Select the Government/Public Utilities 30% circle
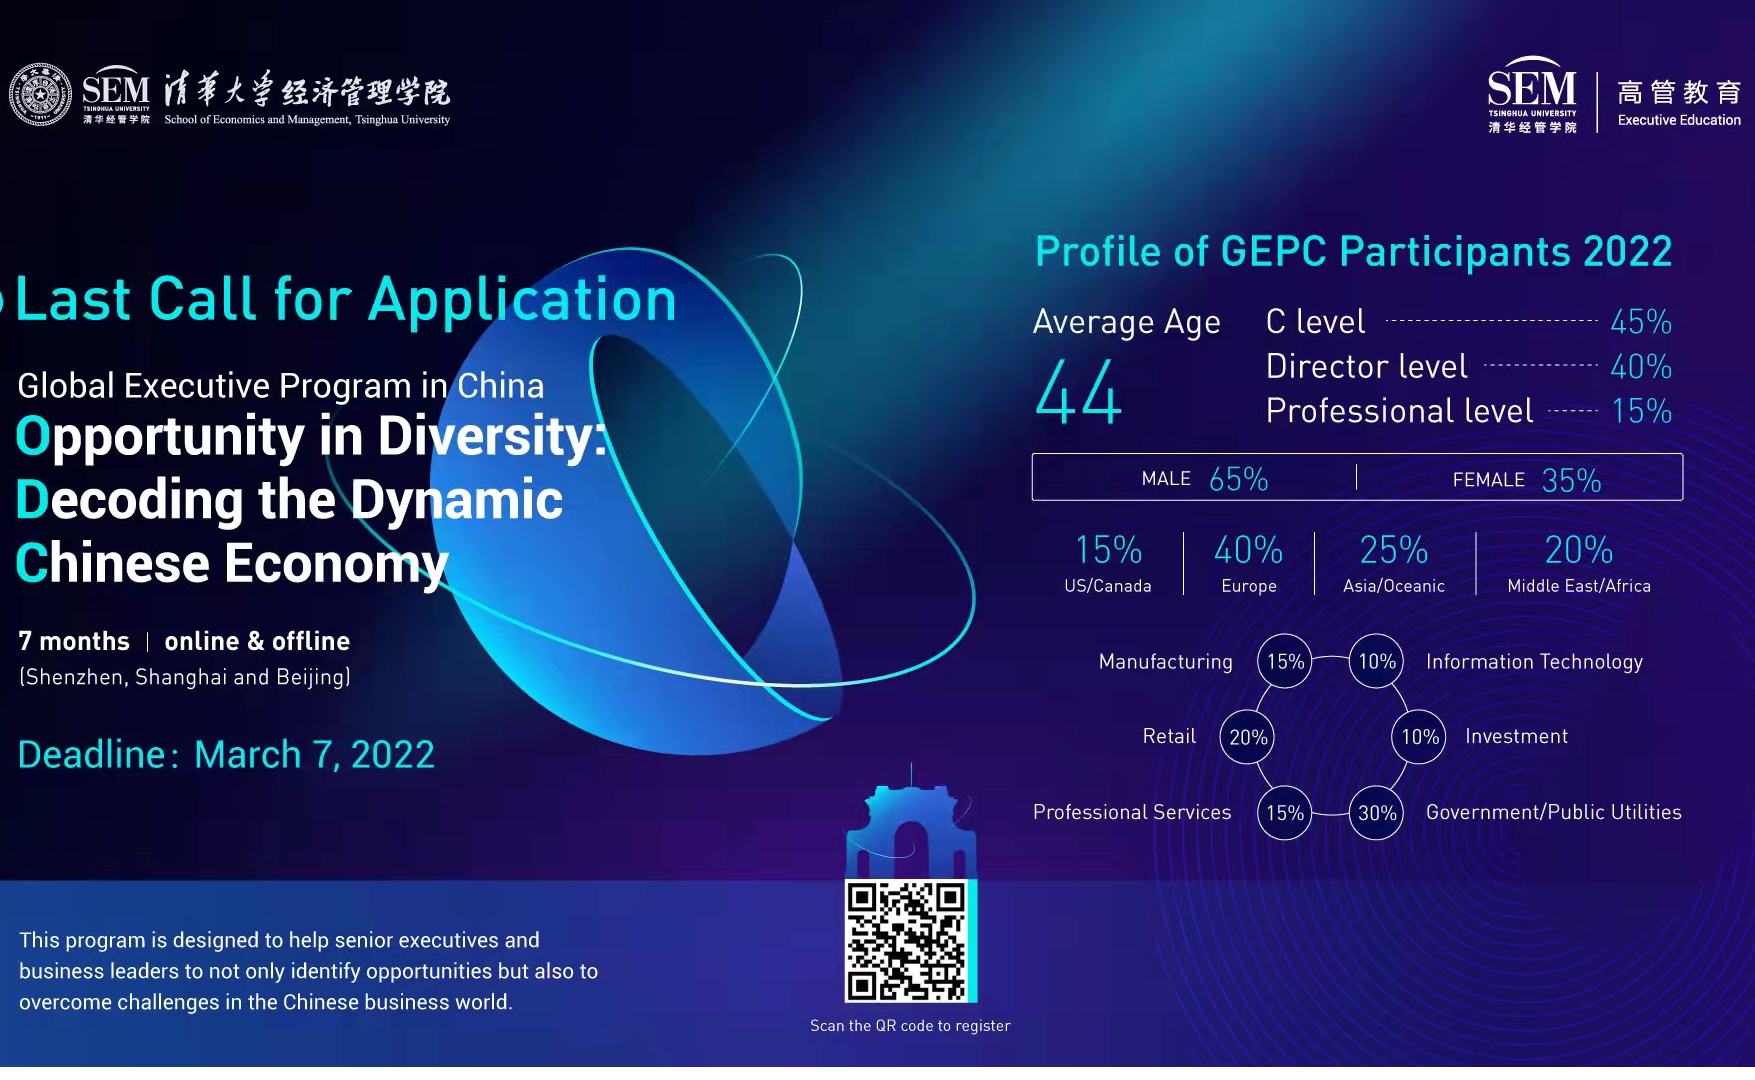 (x=1377, y=813)
